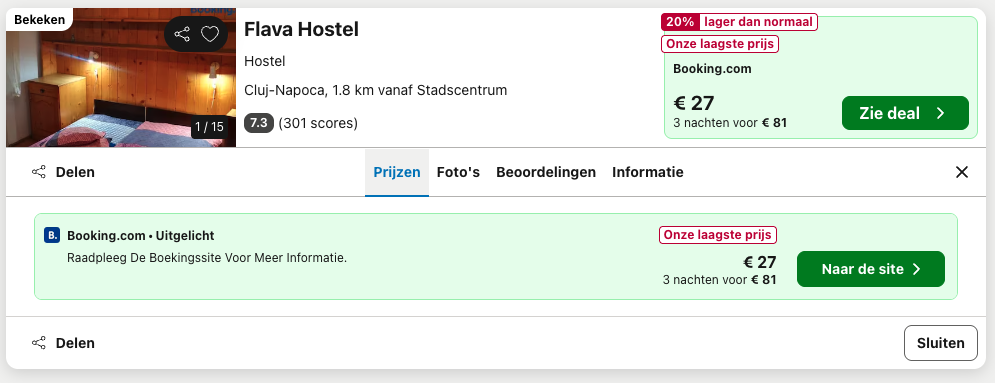
Task: Open the hostel room photo thumbnail
Action: [x=121, y=77]
